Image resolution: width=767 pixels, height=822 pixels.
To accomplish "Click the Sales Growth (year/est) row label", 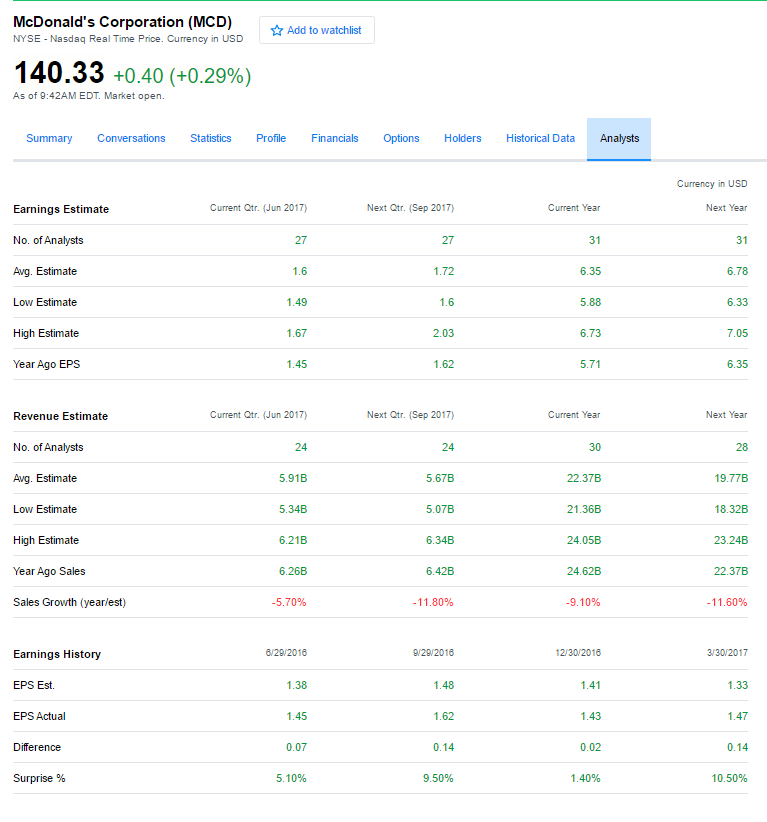I will tap(70, 602).
